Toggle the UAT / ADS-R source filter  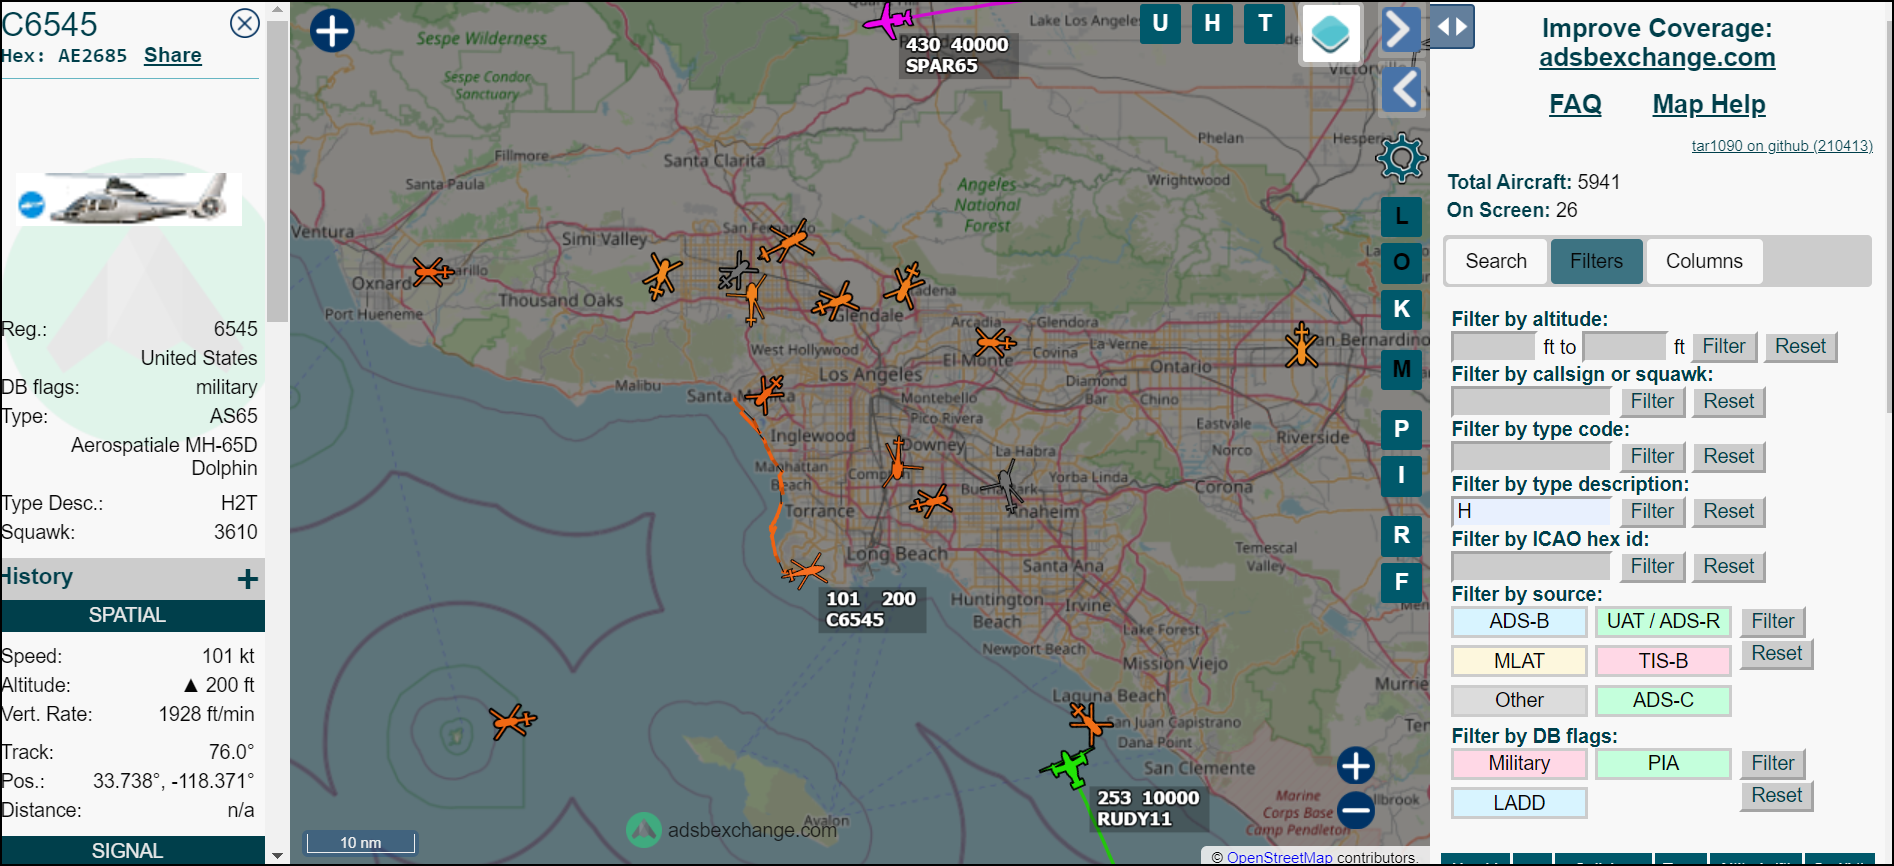1663,621
